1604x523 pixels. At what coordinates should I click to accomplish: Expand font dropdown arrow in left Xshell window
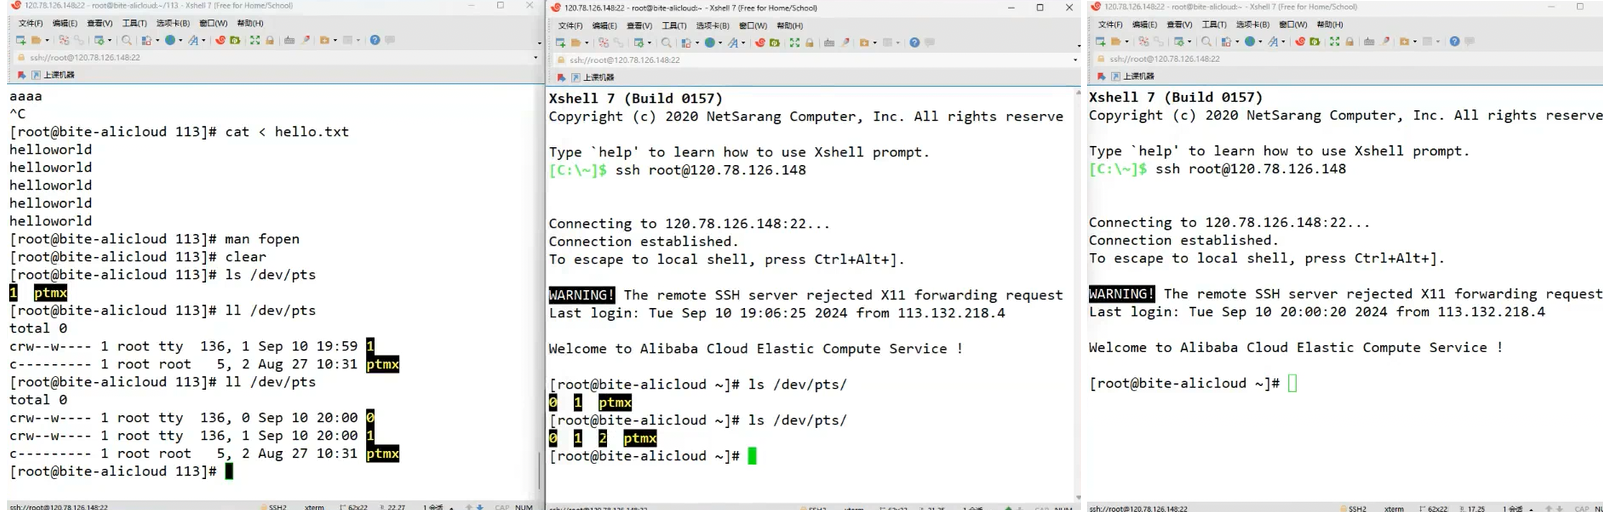click(203, 40)
